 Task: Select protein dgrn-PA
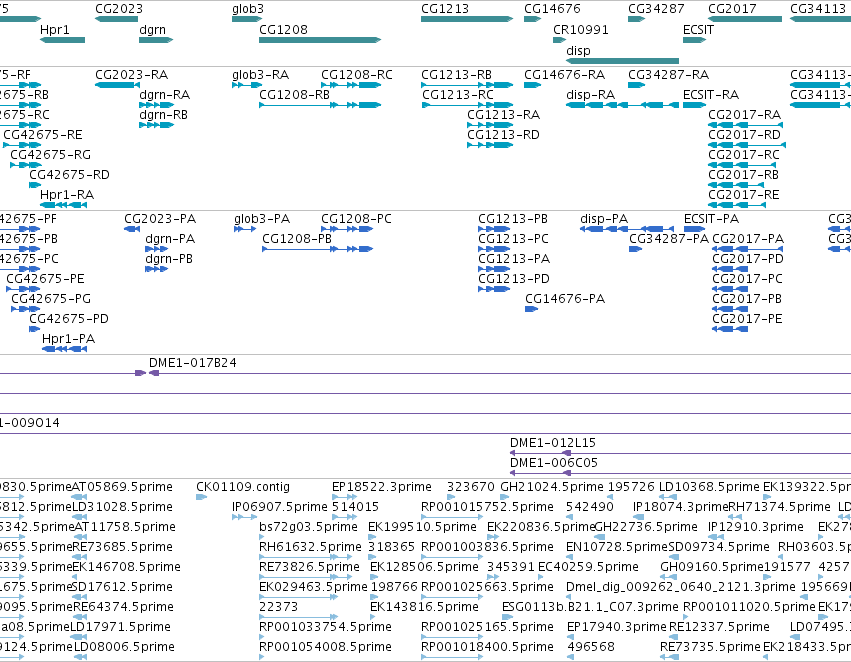coord(170,239)
